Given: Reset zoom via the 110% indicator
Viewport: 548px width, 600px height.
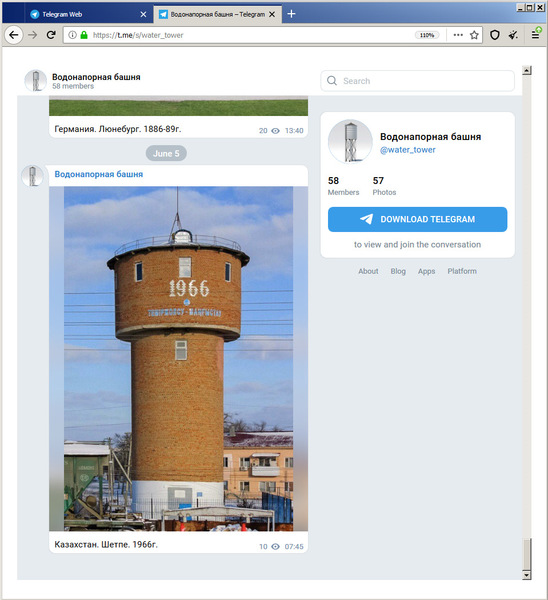Looking at the screenshot, I should [427, 35].
